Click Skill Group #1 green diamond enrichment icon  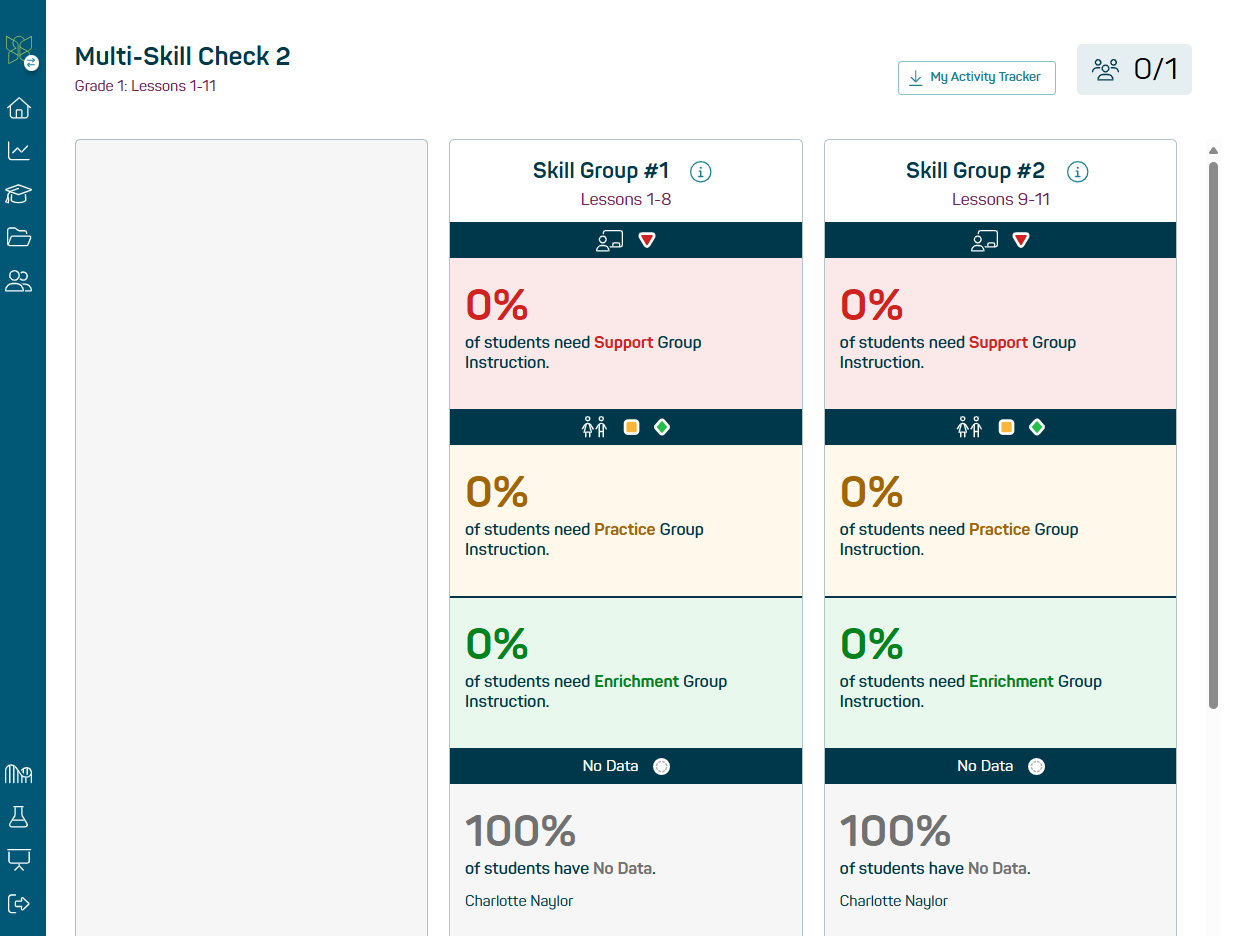click(662, 427)
